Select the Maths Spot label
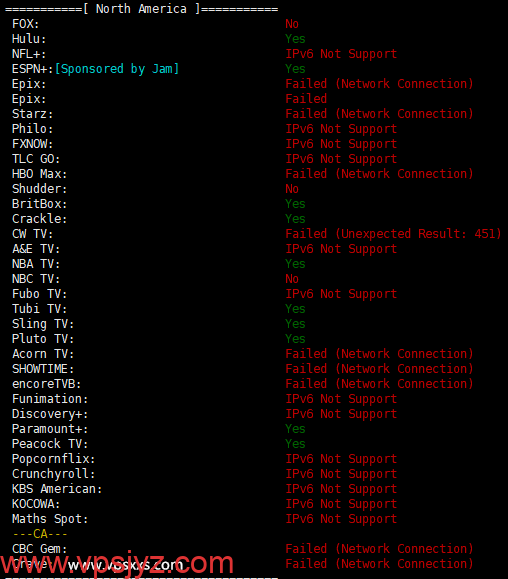Image resolution: width=508 pixels, height=579 pixels. click(x=50, y=519)
